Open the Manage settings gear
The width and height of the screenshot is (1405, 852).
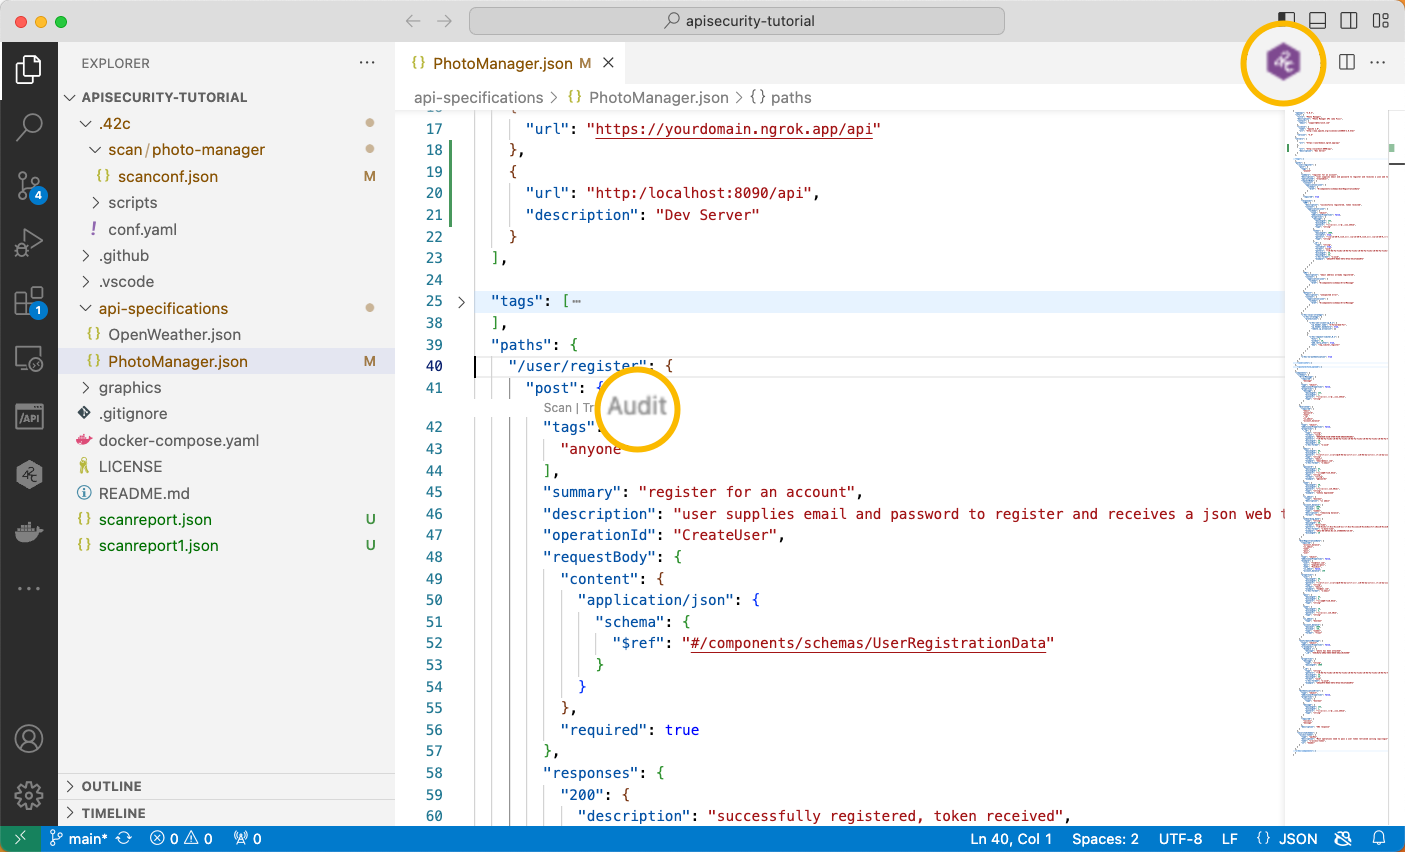[x=29, y=796]
